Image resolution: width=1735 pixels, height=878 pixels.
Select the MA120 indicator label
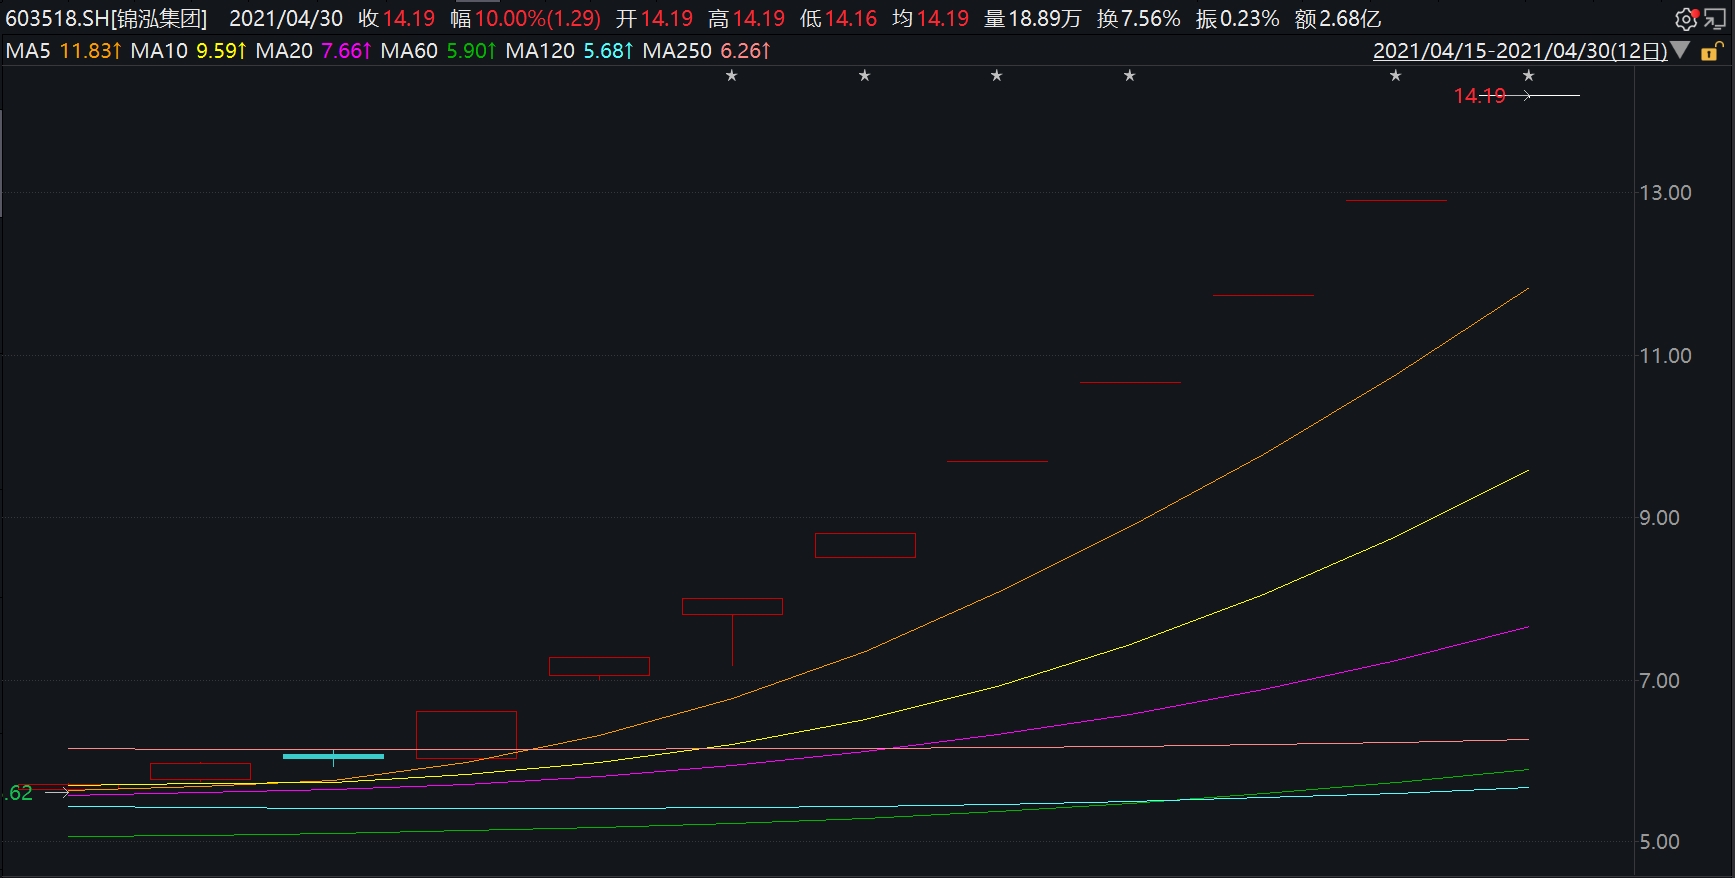tap(540, 51)
